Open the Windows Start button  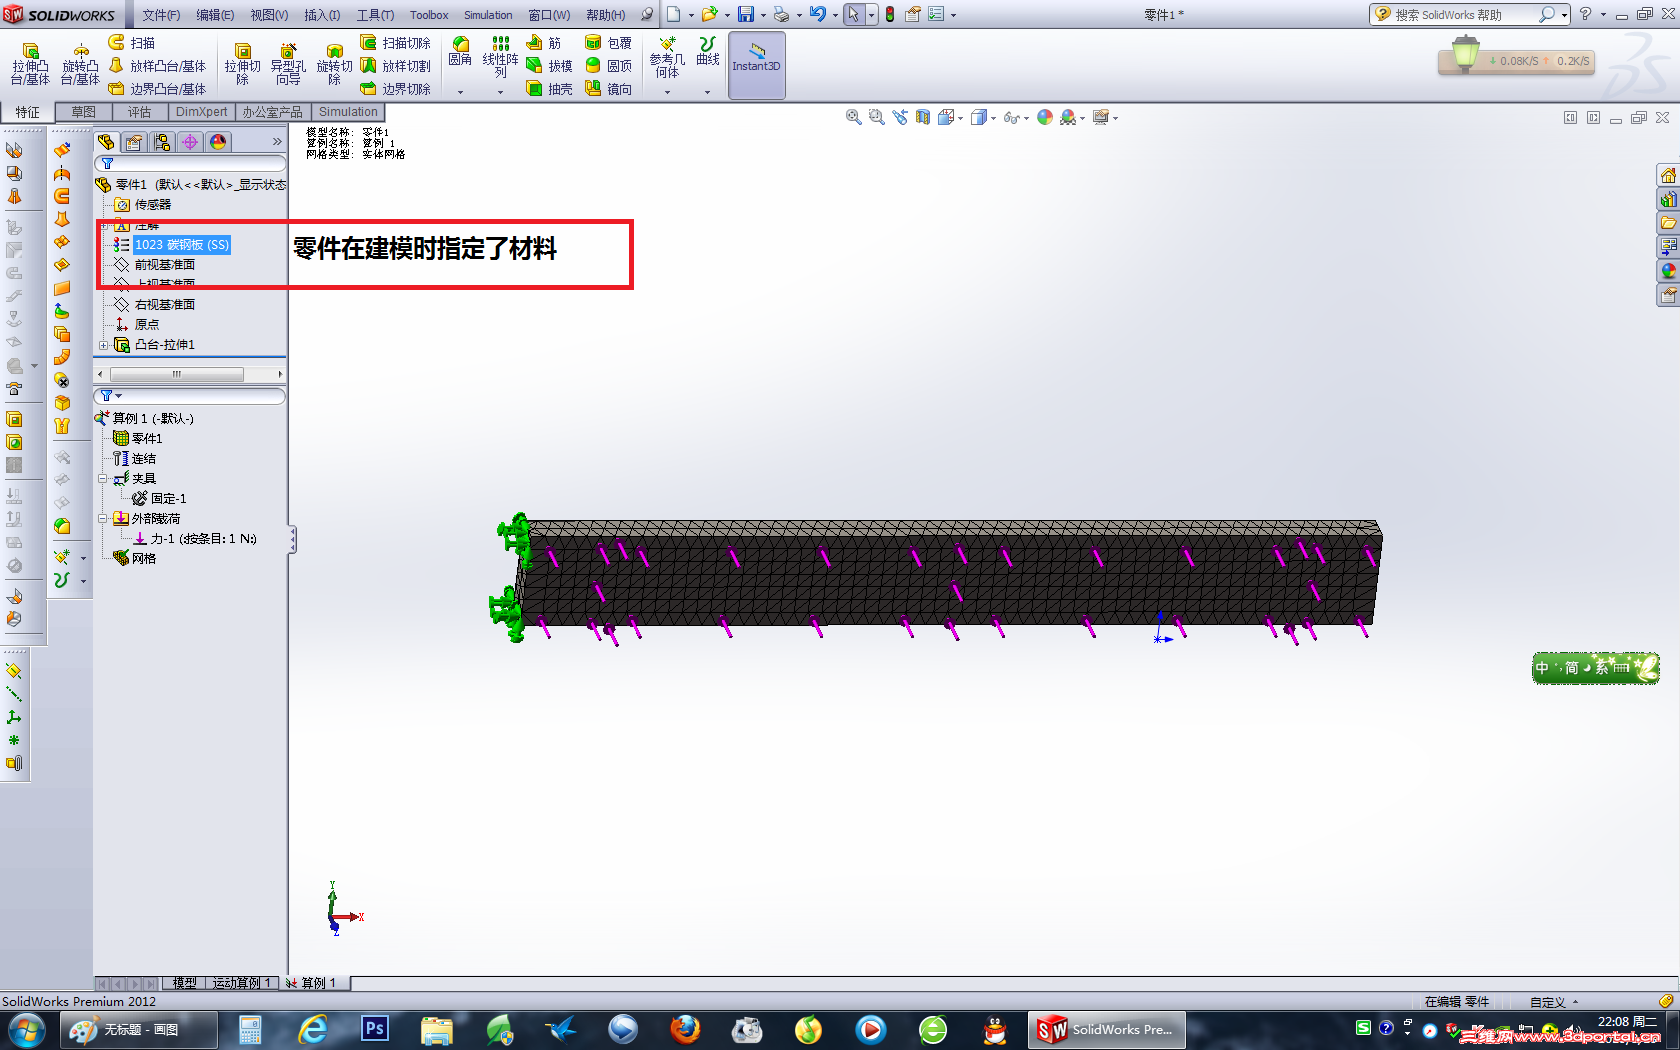coord(27,1030)
